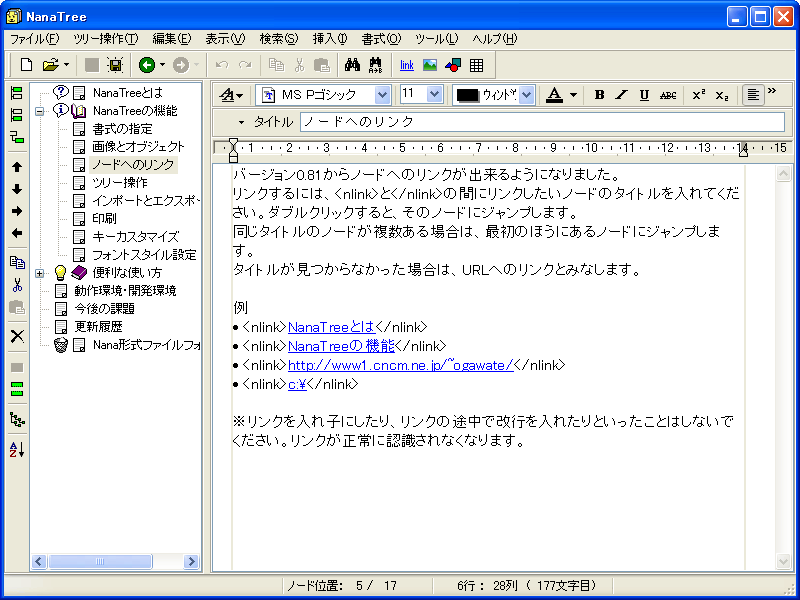800x600 pixels.
Task: Open Replace with the A>B binoculars icon
Action: [x=376, y=65]
